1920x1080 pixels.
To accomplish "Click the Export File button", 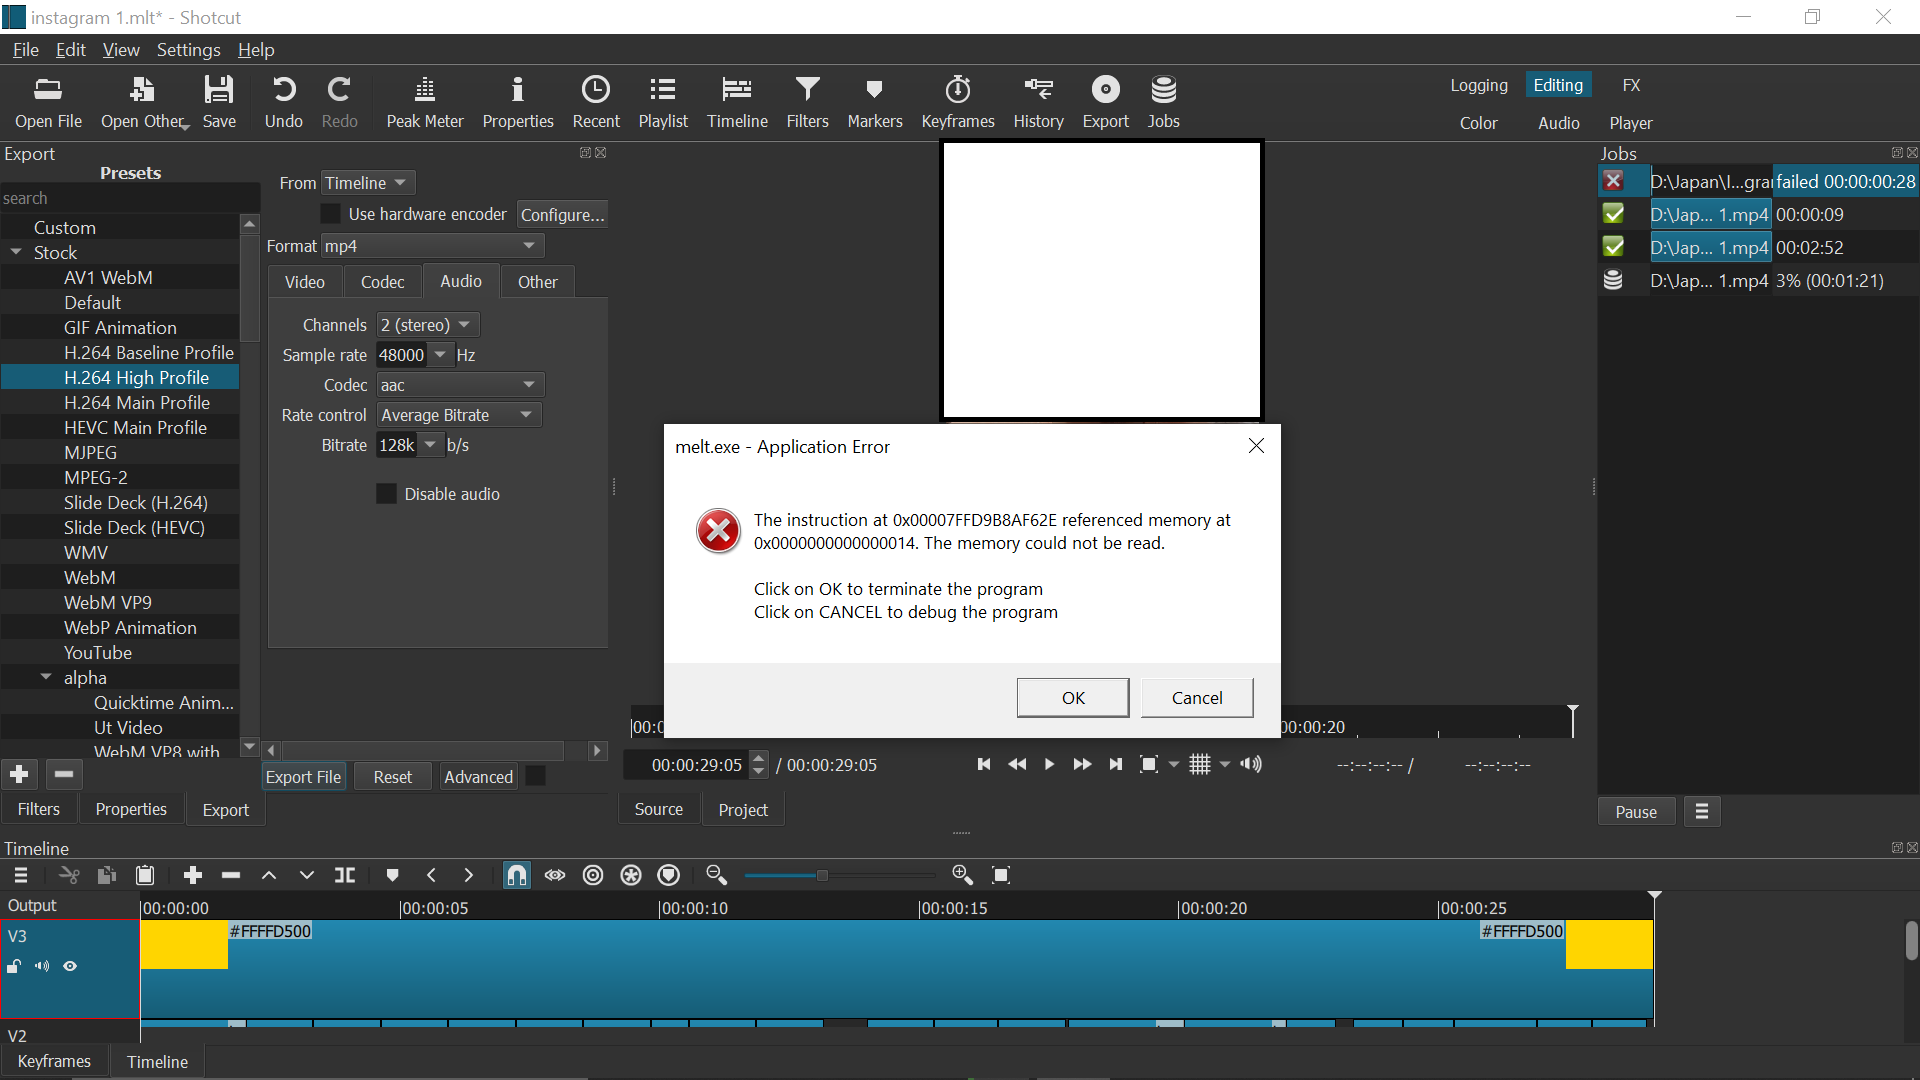I will click(304, 777).
